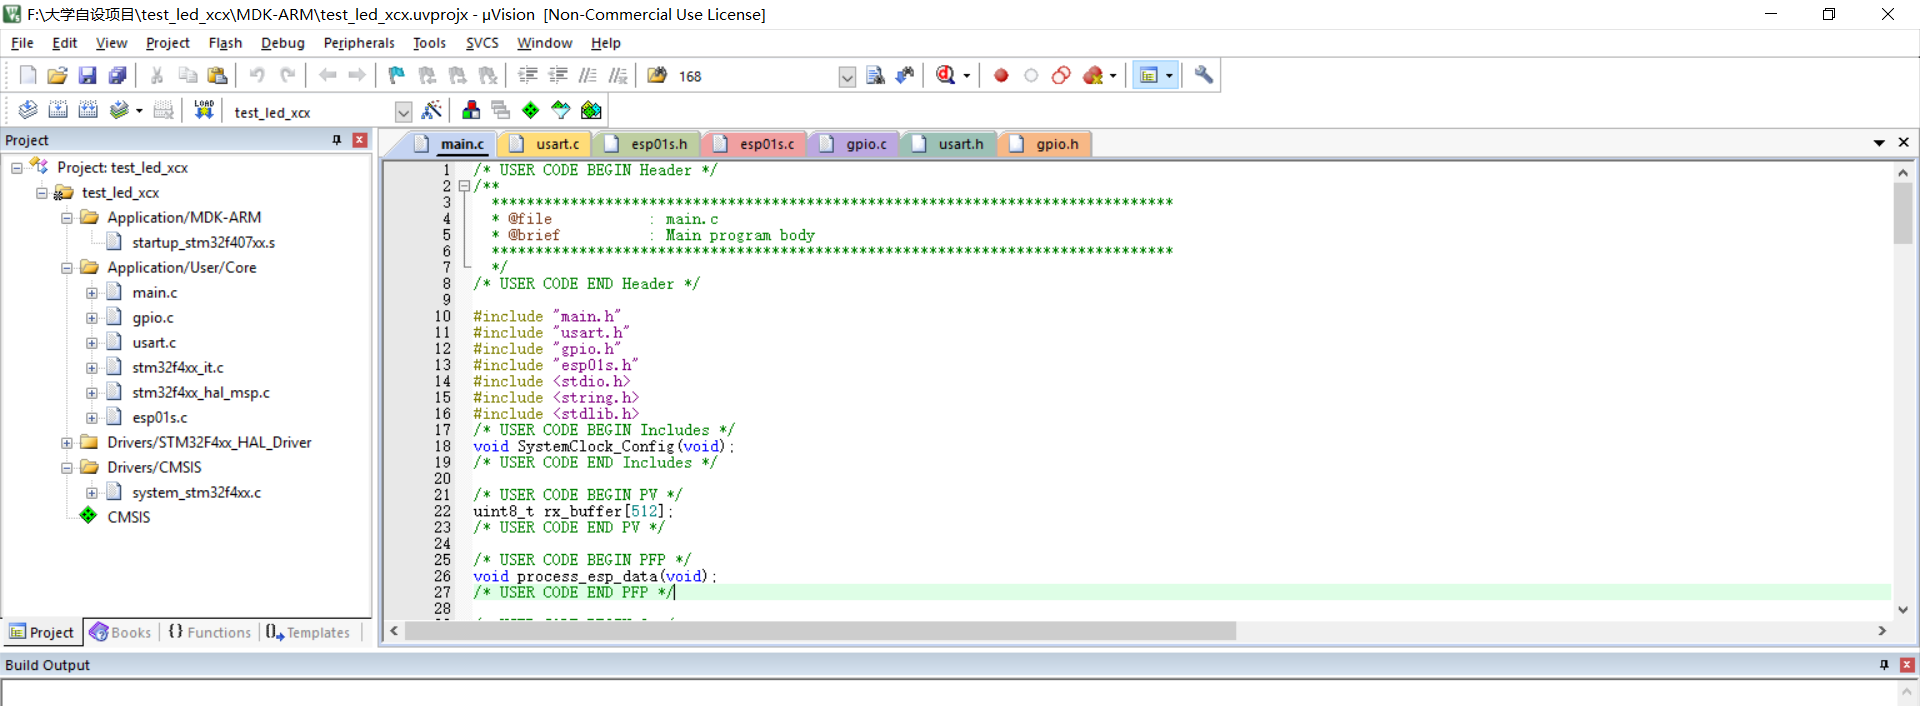Collapse the Application/MDK-ARM folder
This screenshot has width=1920, height=706.
pyautogui.click(x=67, y=218)
